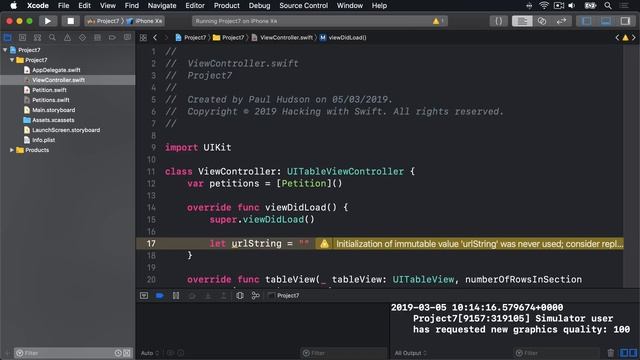Open the Report navigator icon
640x360 pixels.
(127, 38)
